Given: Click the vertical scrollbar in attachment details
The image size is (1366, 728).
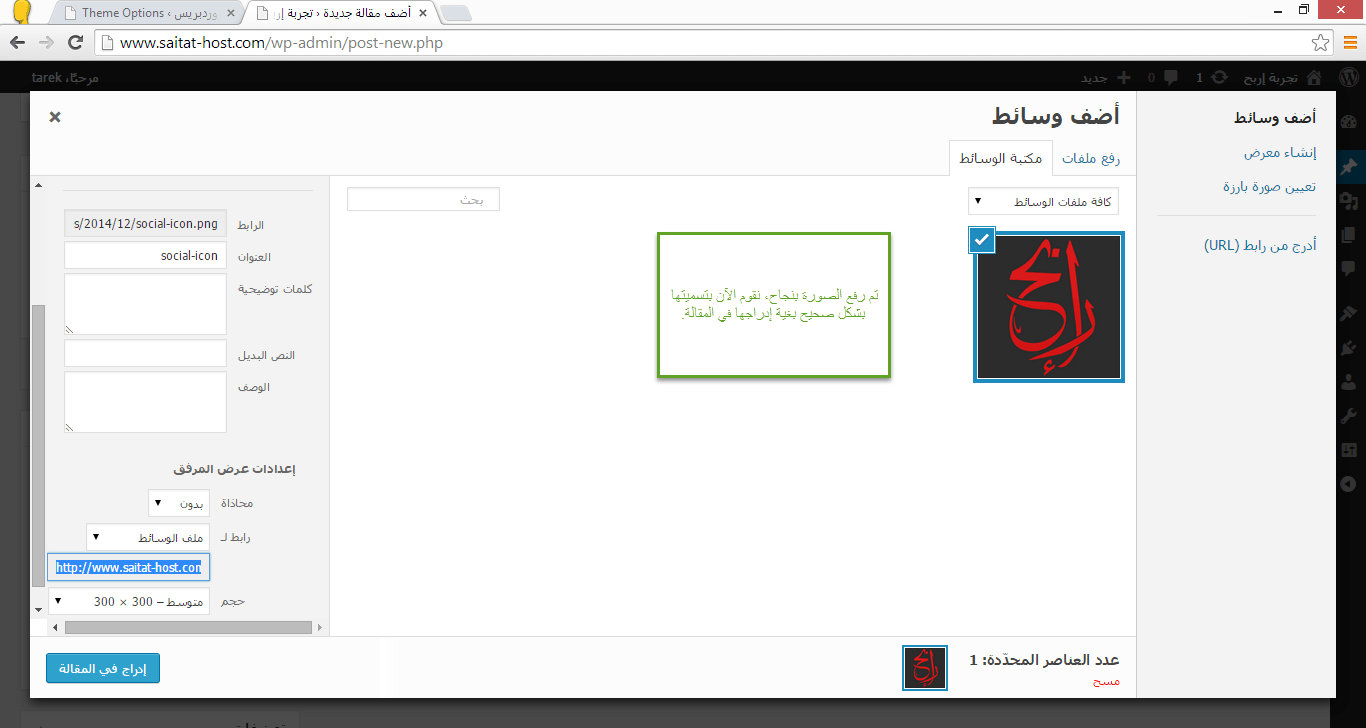Looking at the screenshot, I should pyautogui.click(x=39, y=444).
